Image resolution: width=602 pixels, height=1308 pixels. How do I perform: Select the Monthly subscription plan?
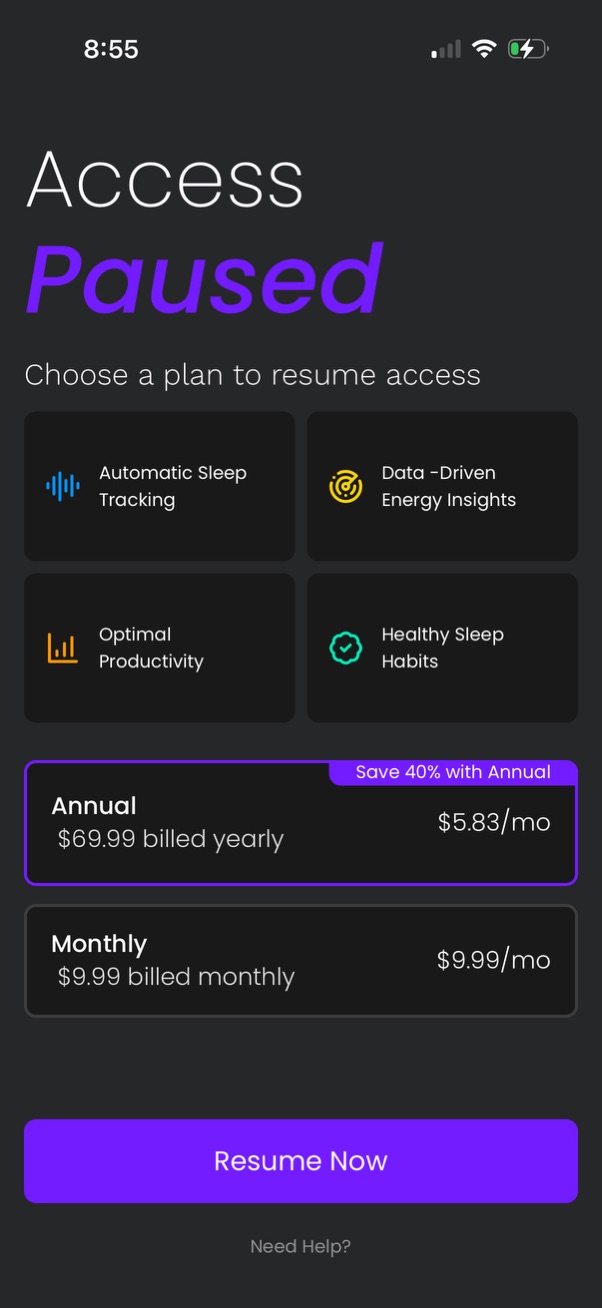click(x=300, y=960)
